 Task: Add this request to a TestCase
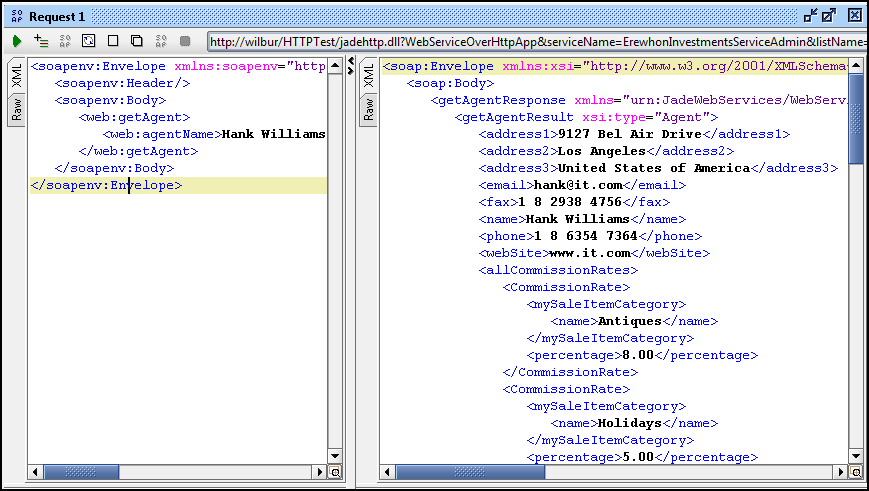click(41, 40)
